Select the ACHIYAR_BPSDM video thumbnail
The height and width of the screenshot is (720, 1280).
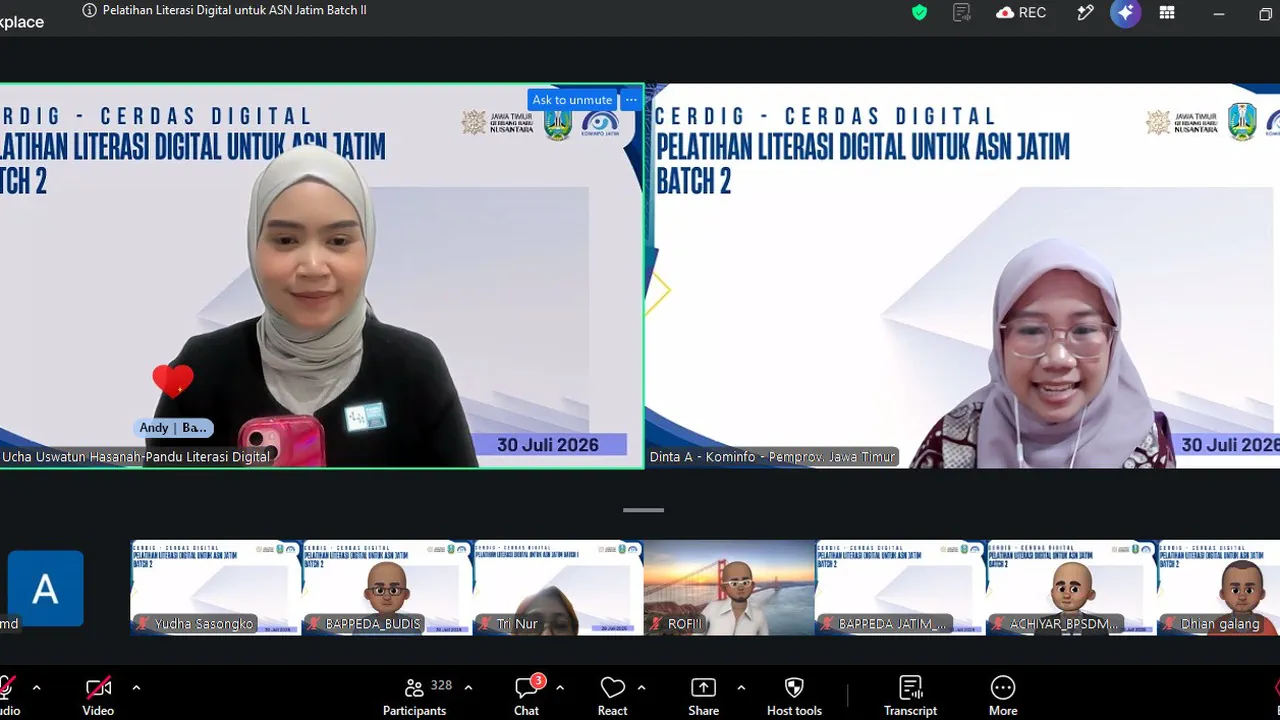[1071, 588]
